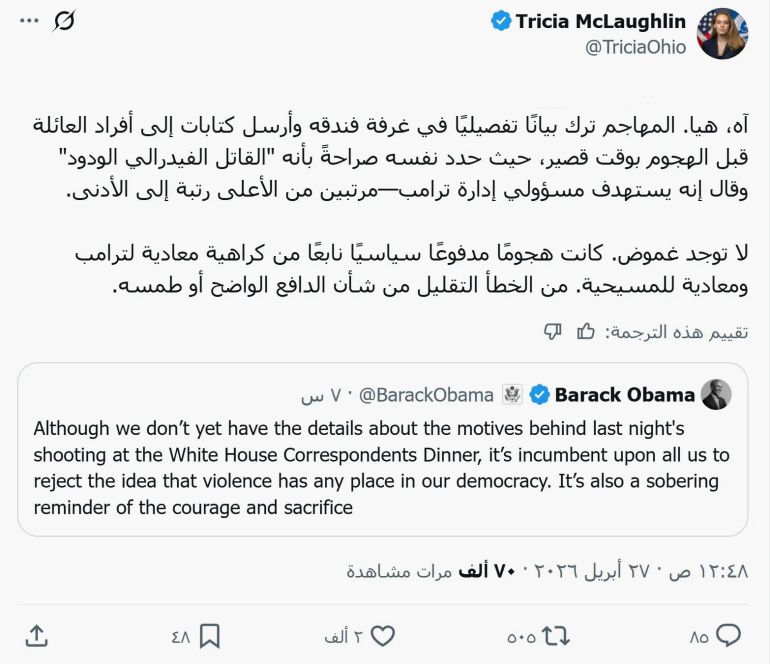This screenshot has width=770, height=664.
Task: Open the quoted Obama post text
Action: [x=382, y=467]
